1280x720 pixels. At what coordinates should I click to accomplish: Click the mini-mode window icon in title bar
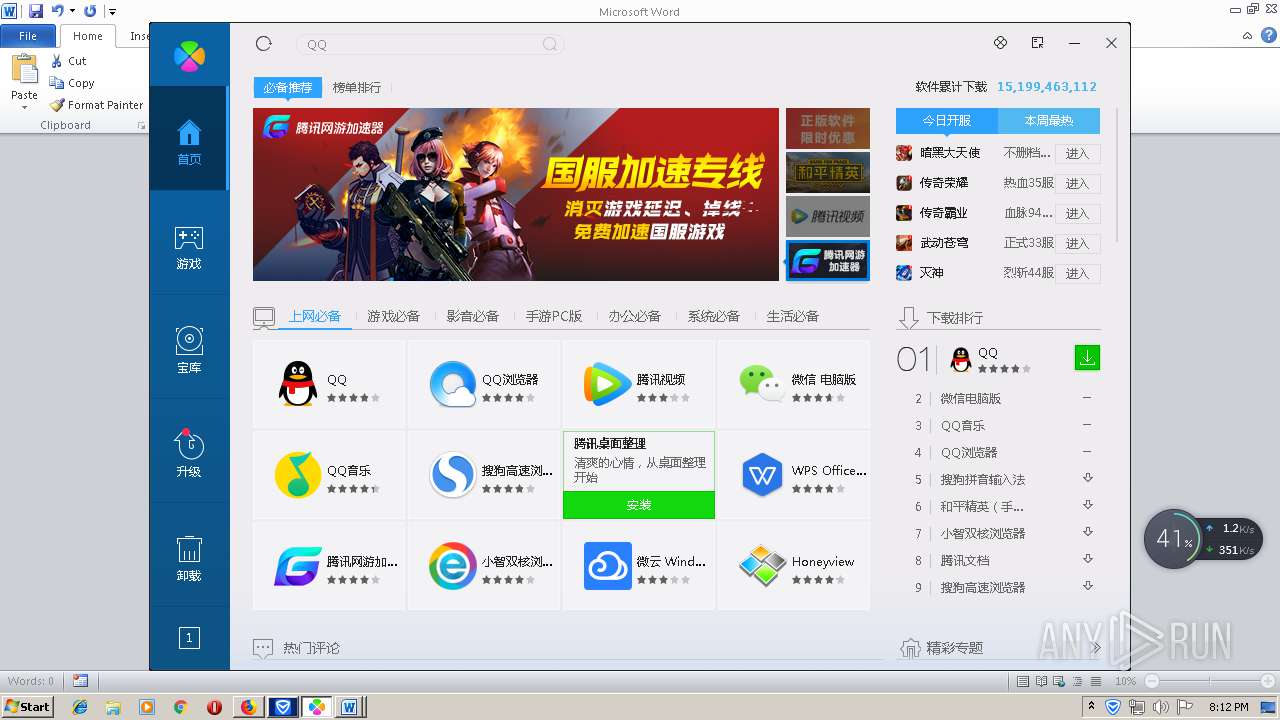pos(1037,43)
